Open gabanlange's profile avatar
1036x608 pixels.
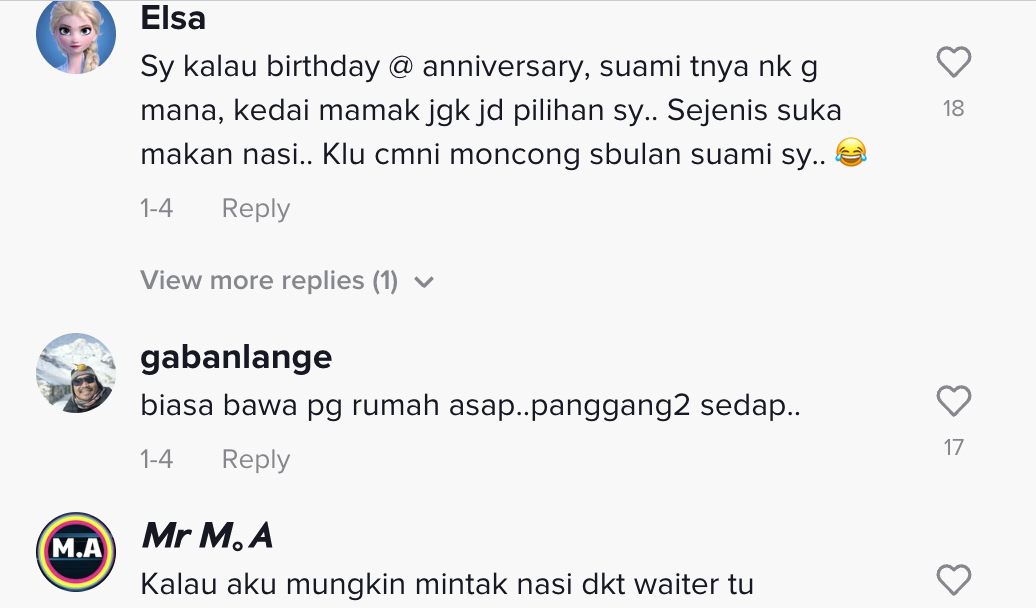pyautogui.click(x=76, y=373)
